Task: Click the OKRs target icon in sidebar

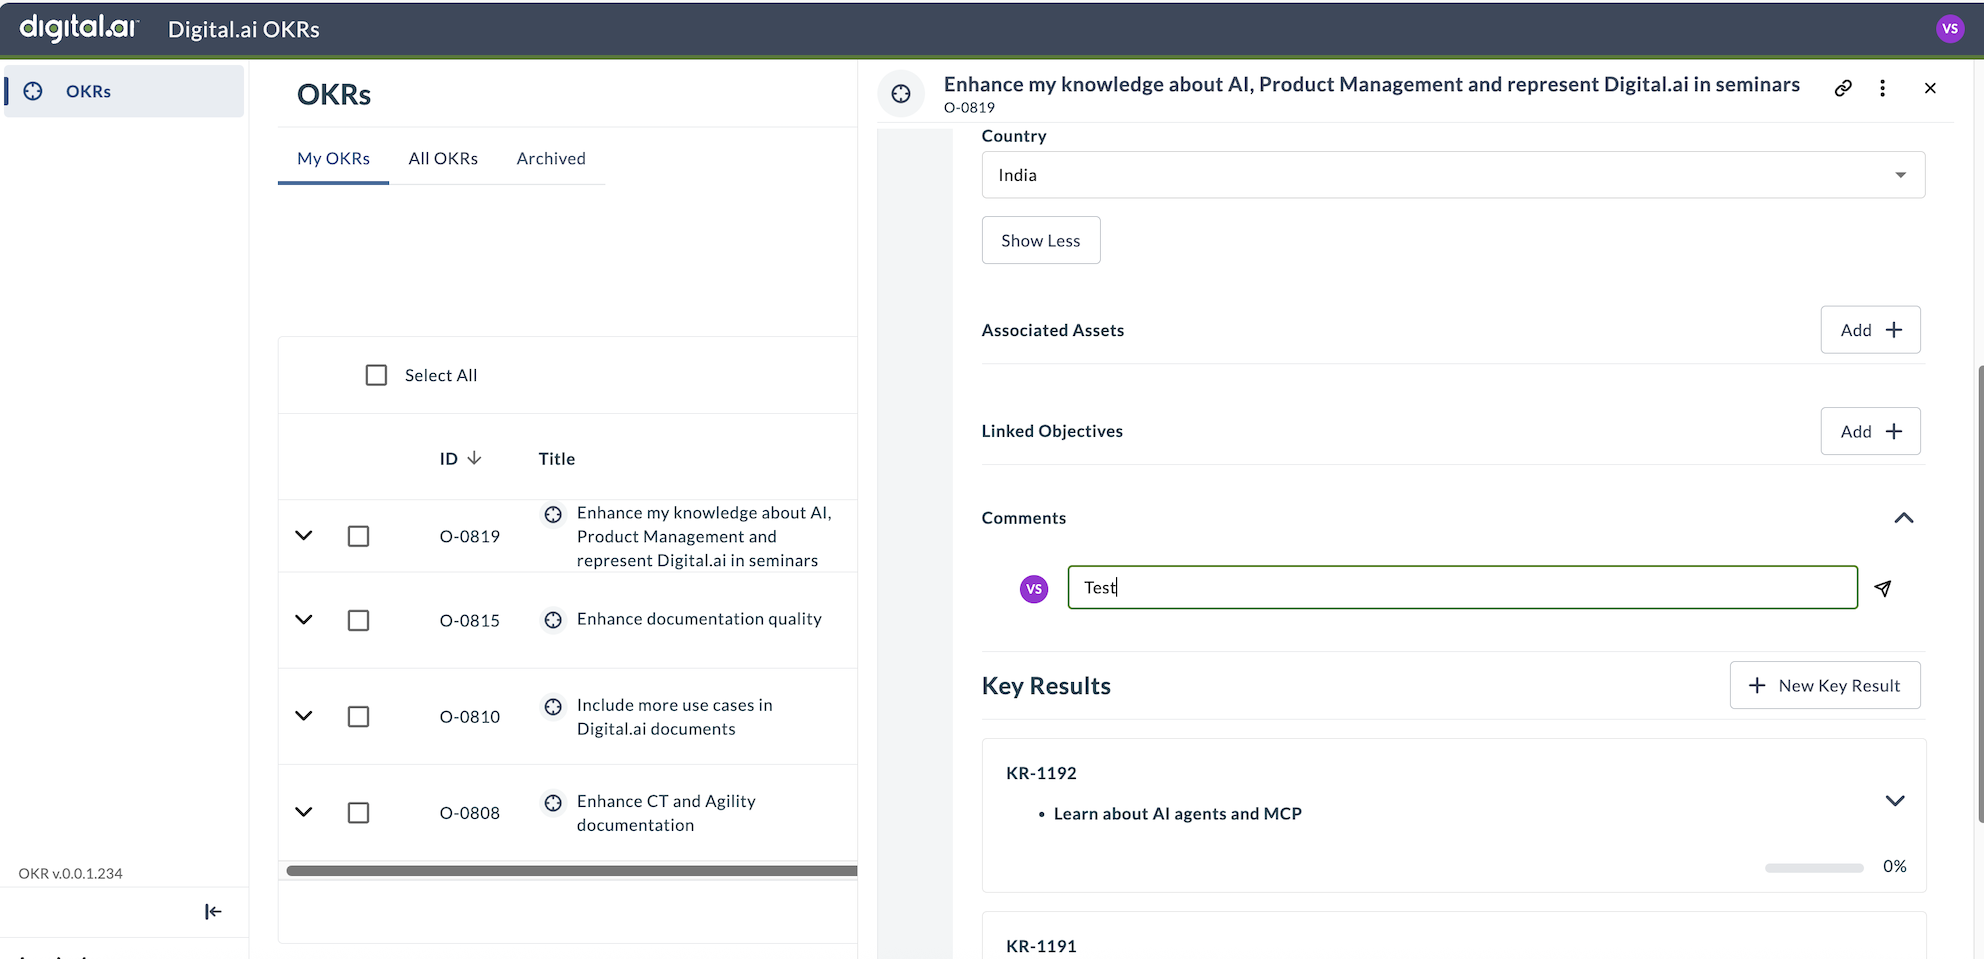Action: click(x=33, y=91)
